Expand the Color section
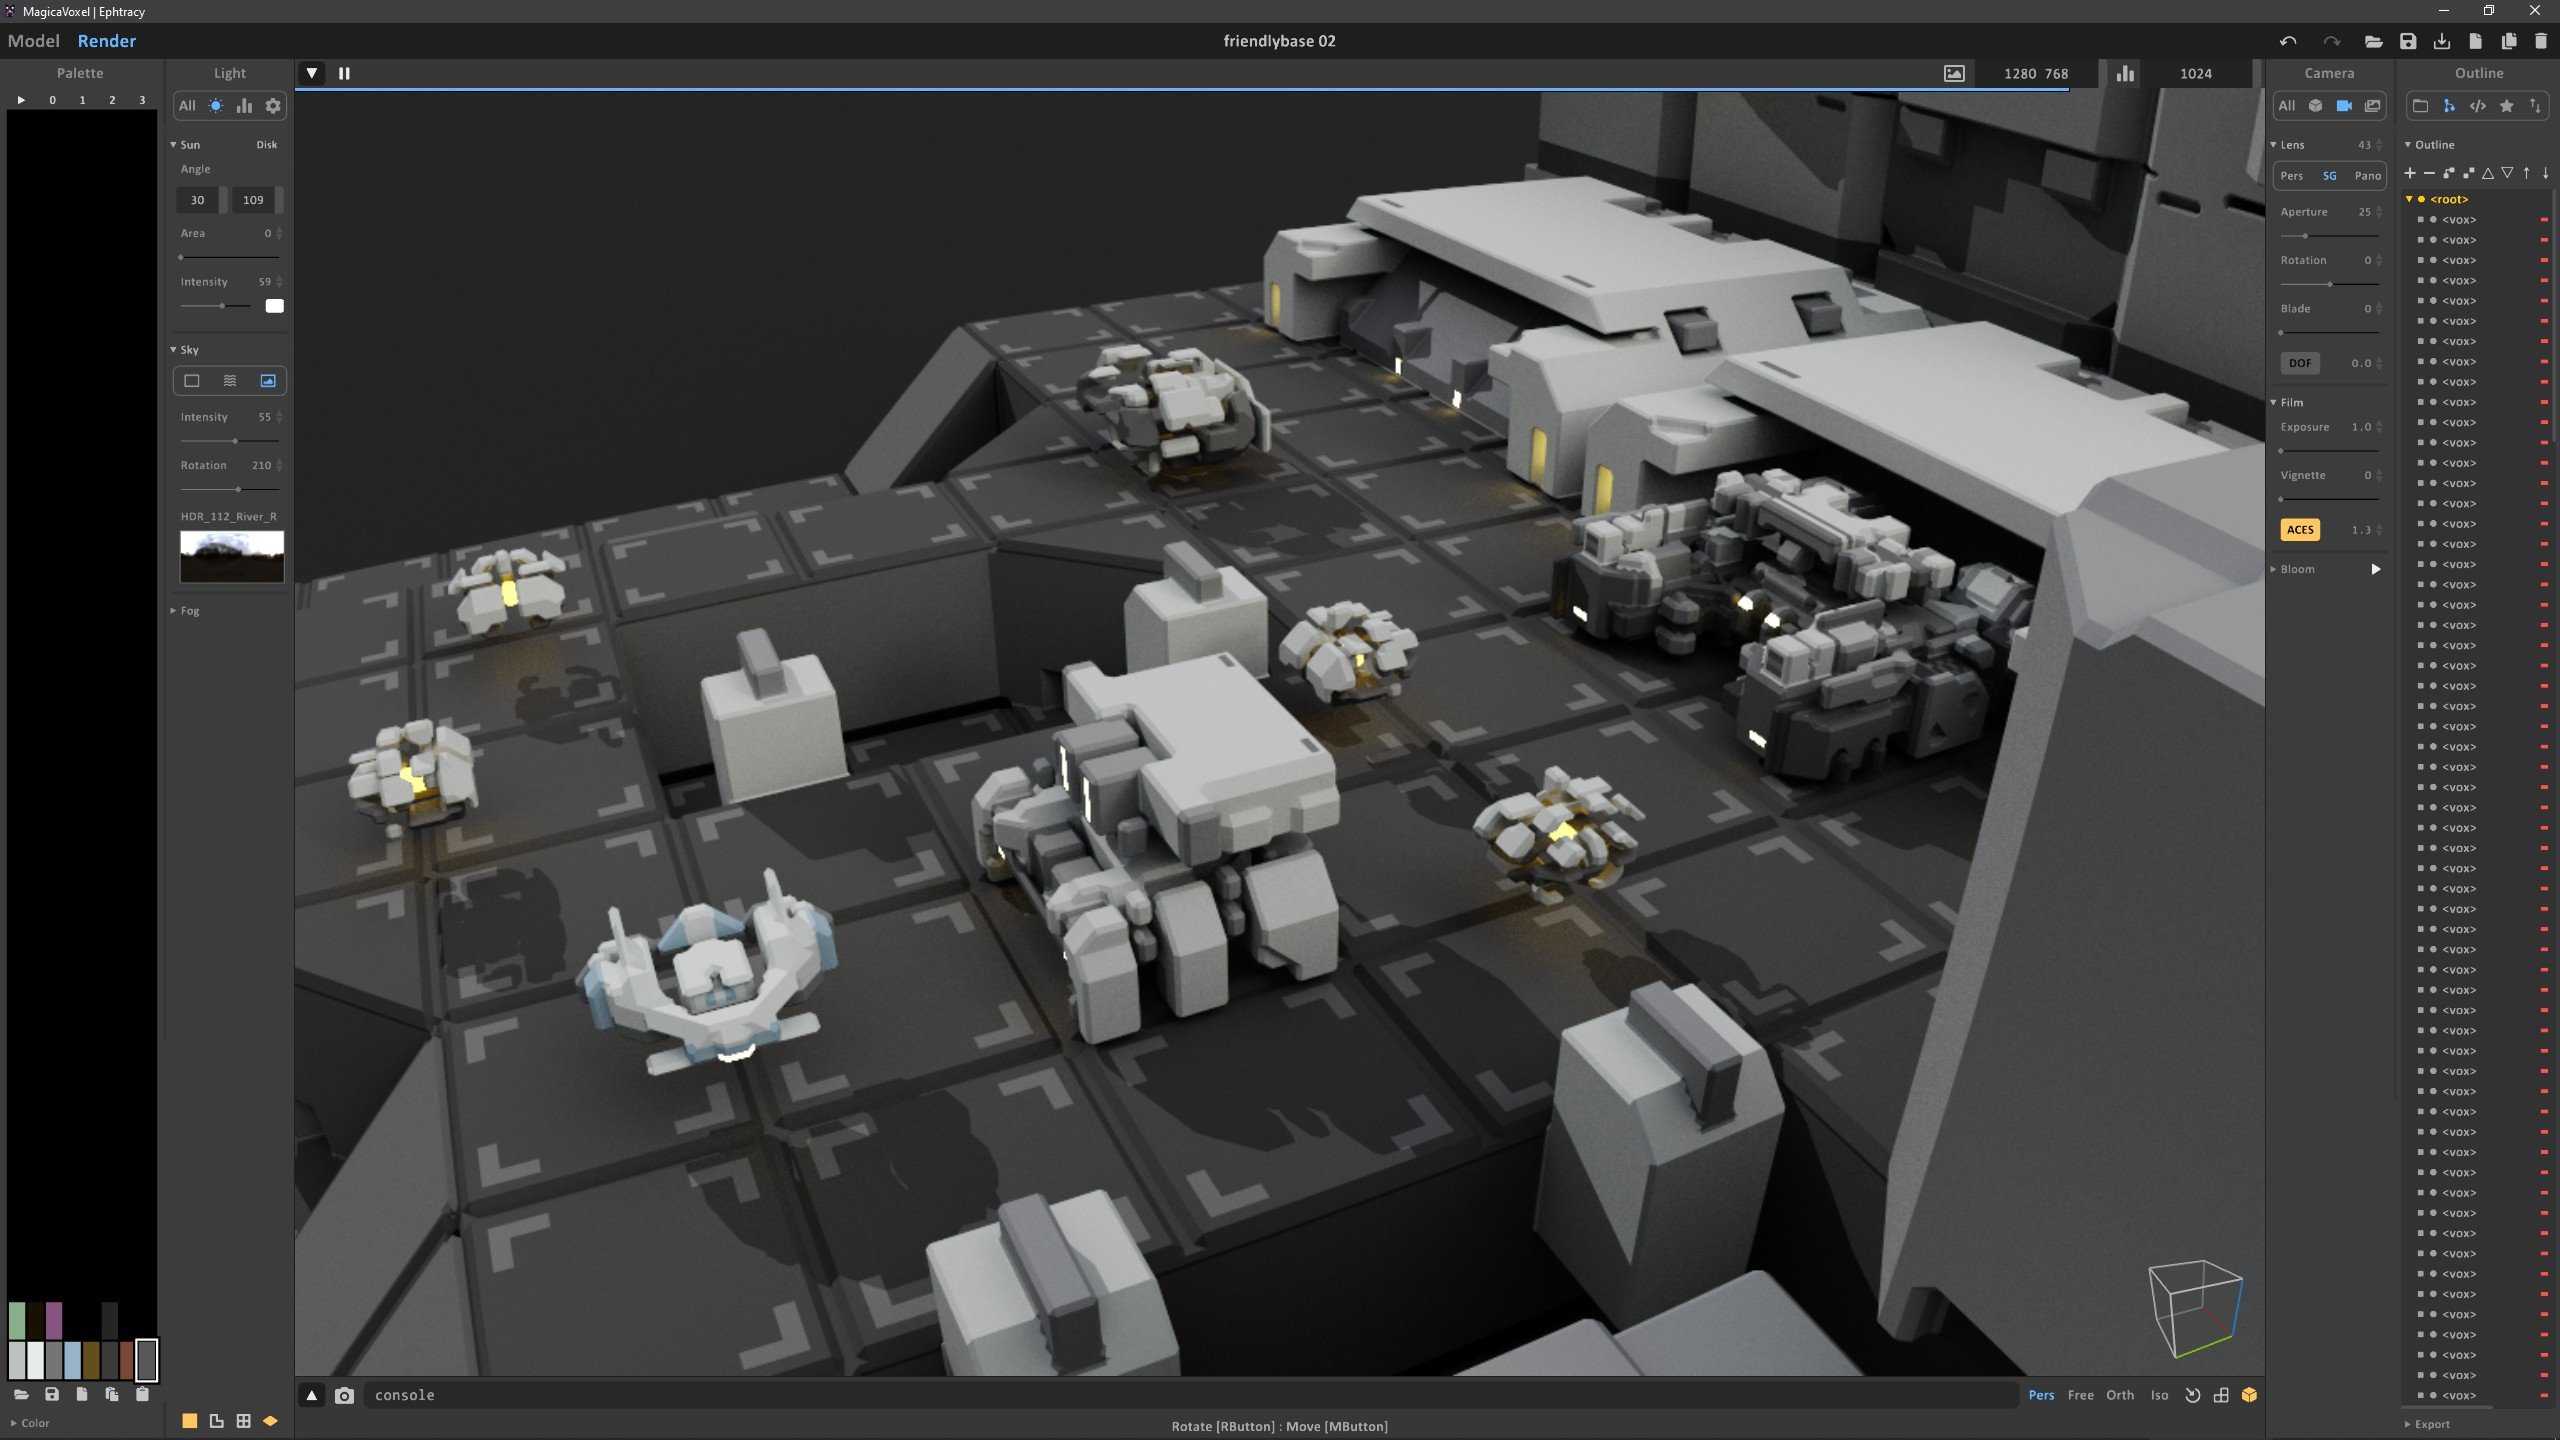 14,1423
